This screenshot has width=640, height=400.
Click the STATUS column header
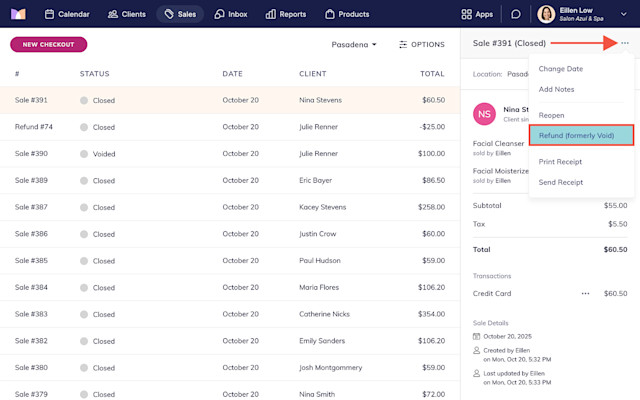[95, 74]
